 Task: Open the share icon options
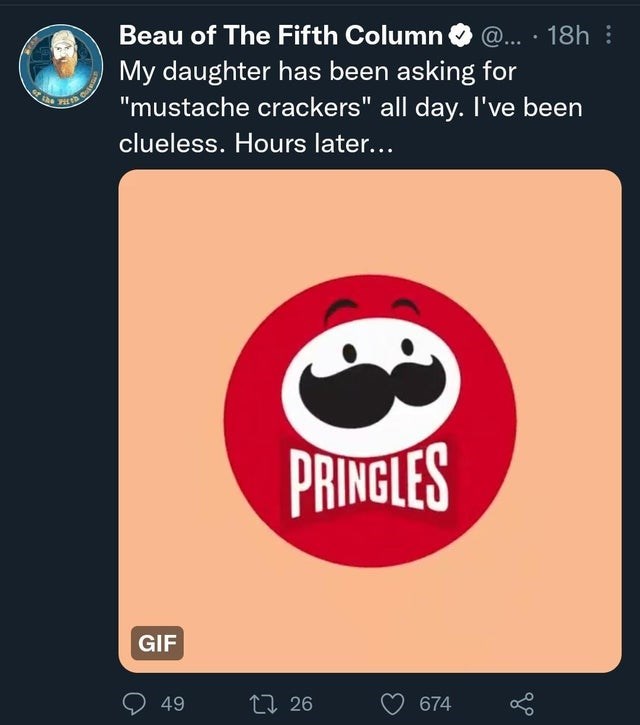pos(522,704)
